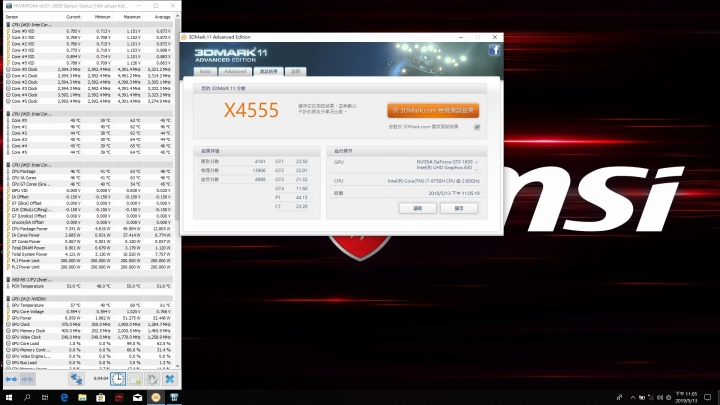Viewport: 720px width, 405px height.
Task: Open the 說明 help tab
Action: click(x=295, y=72)
